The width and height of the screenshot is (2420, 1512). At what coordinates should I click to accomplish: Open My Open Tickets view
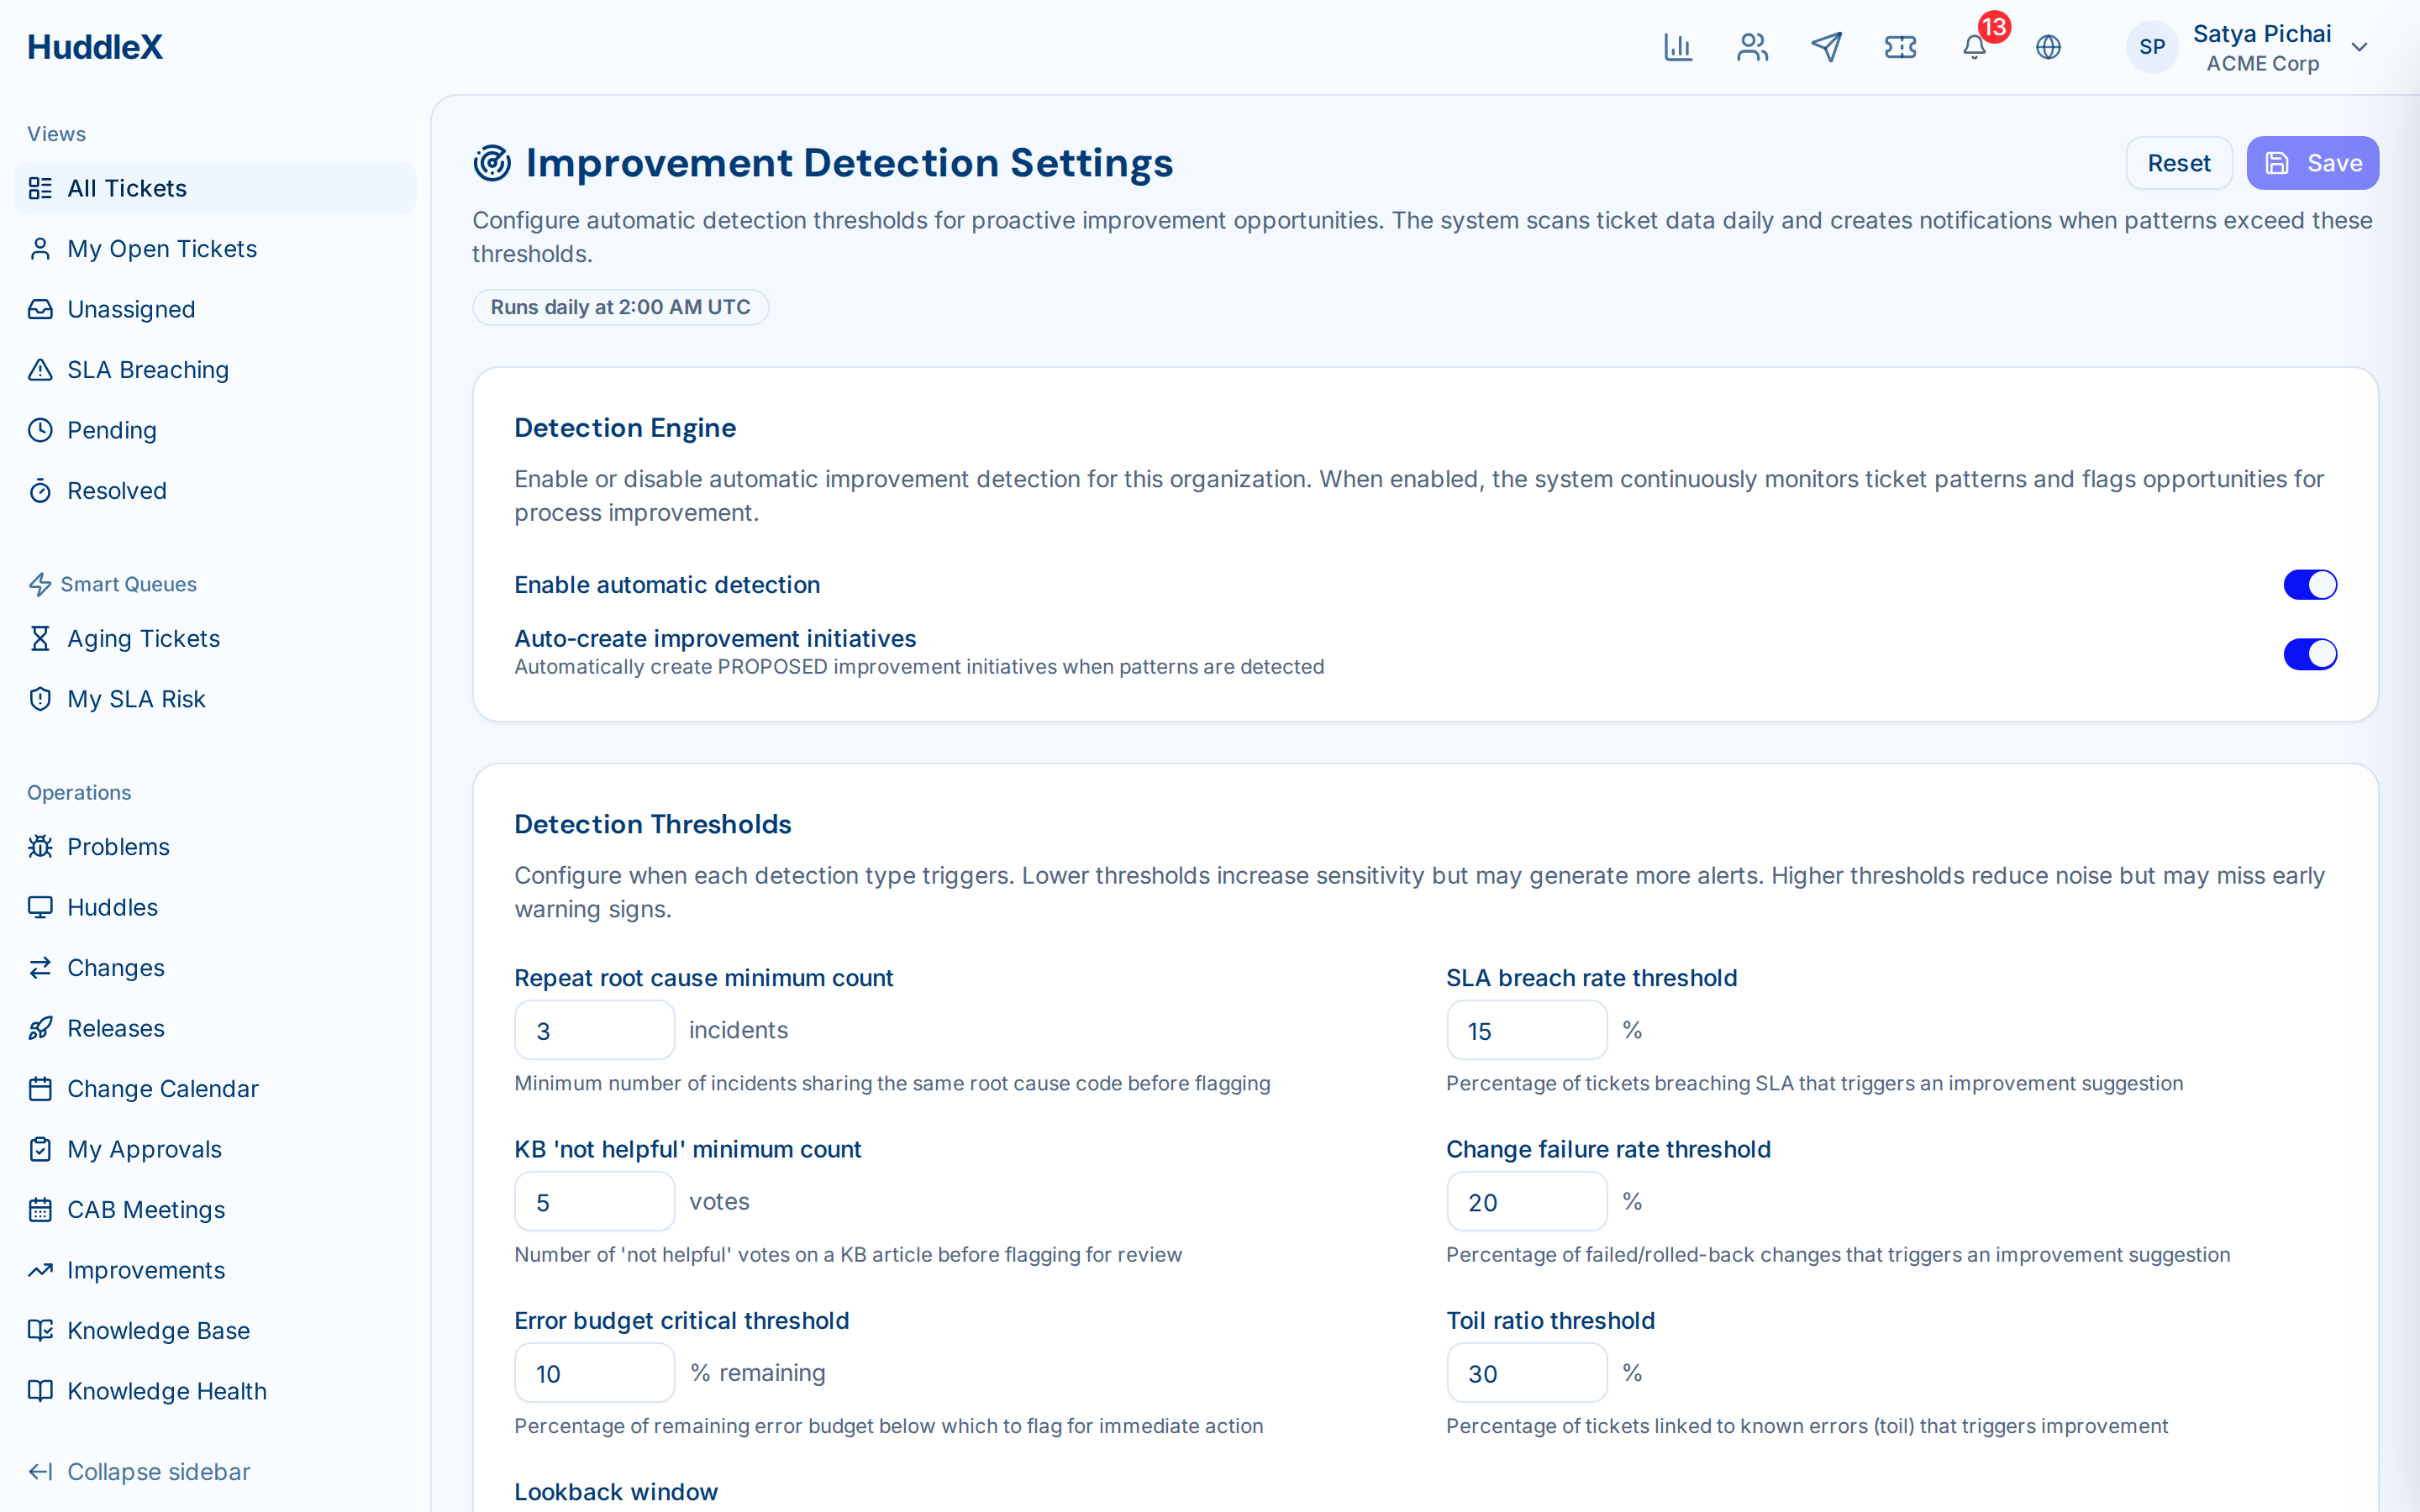(215, 249)
